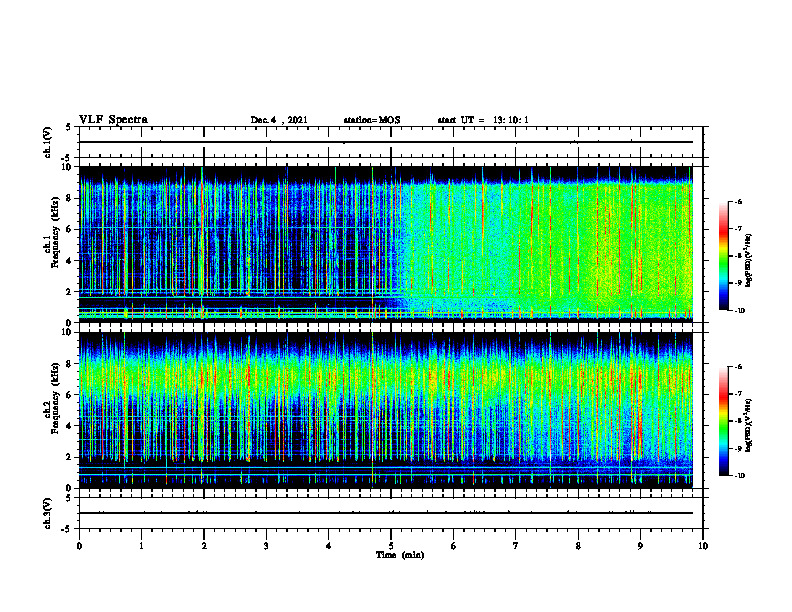Click the "-5" tick on ch.3(V) axis
This screenshot has width=792, height=612.
67,529
